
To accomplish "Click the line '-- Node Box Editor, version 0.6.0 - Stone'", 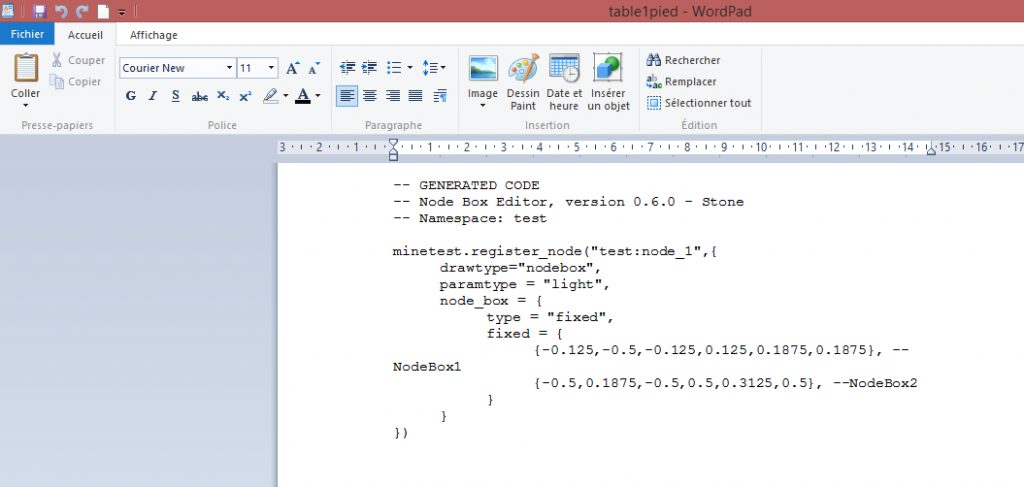I will point(568,202).
